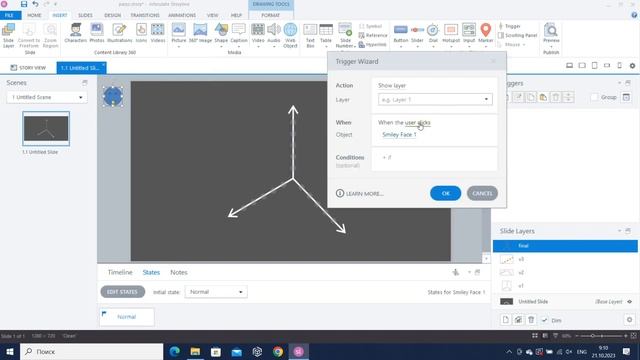The image size is (640, 360).
Task: Open the Photos content library
Action: click(97, 33)
